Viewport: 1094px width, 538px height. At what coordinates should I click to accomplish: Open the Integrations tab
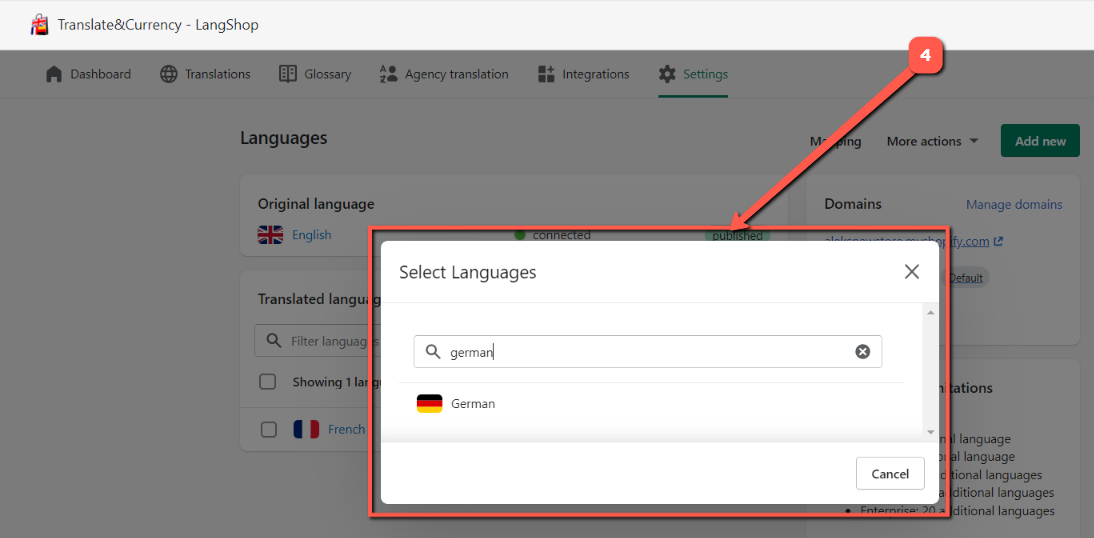pos(583,74)
